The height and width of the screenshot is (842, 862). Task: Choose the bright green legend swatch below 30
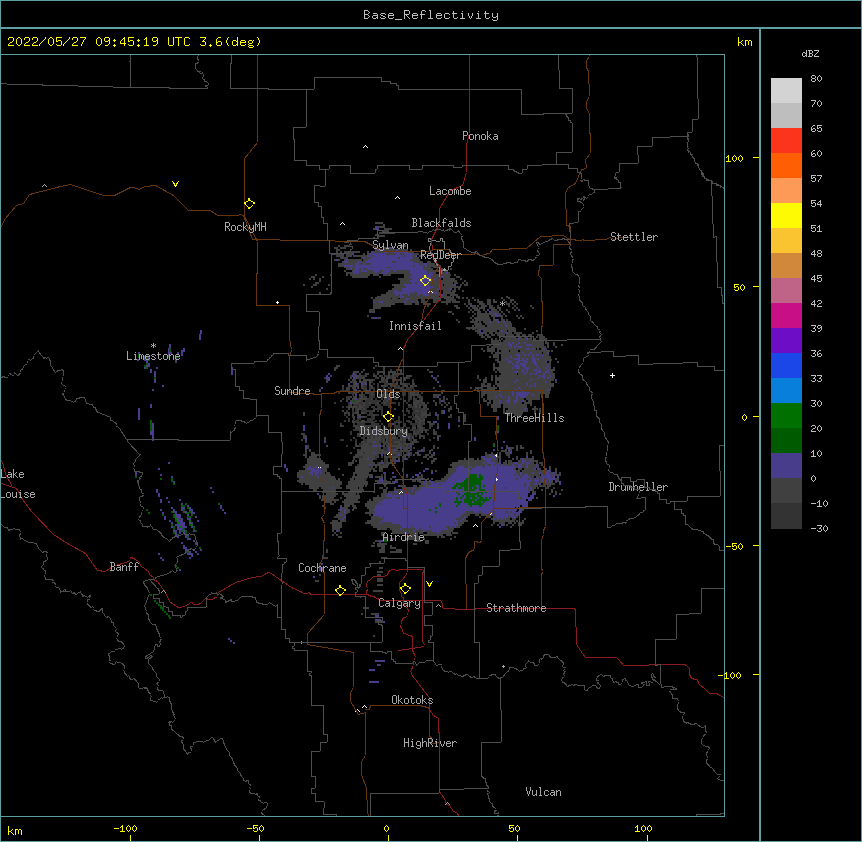pos(786,416)
